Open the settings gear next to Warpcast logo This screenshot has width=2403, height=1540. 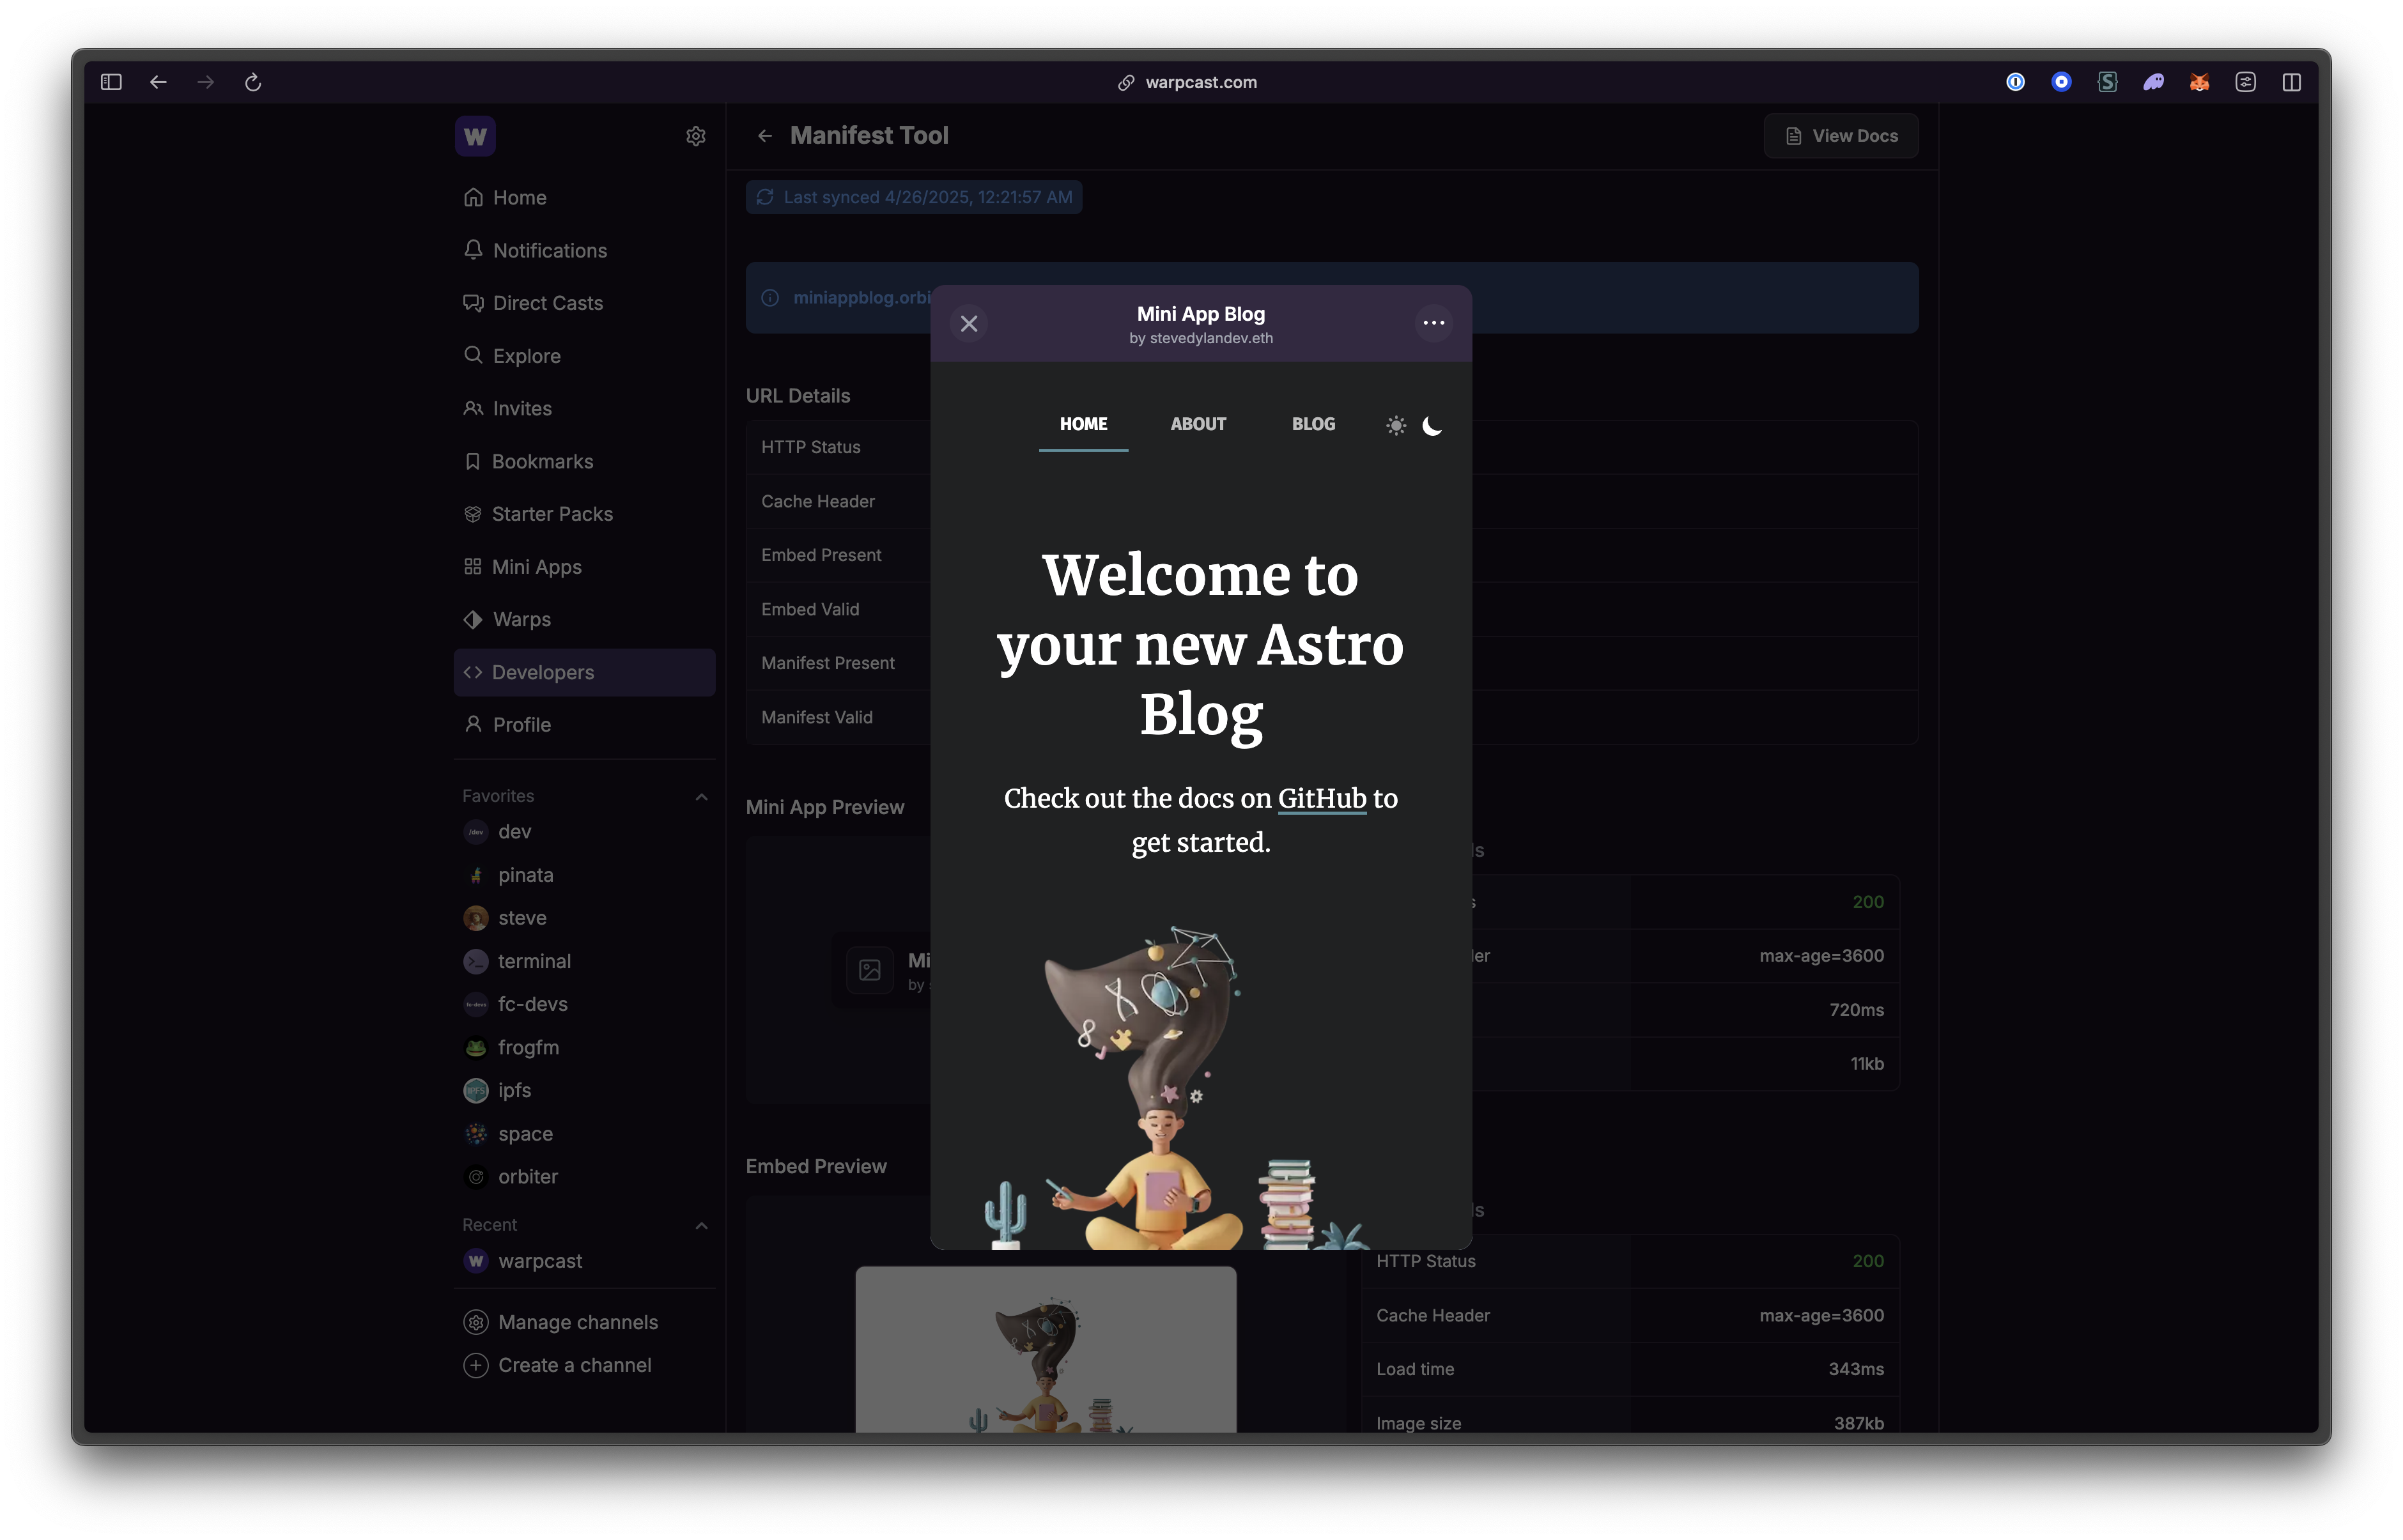click(x=696, y=136)
